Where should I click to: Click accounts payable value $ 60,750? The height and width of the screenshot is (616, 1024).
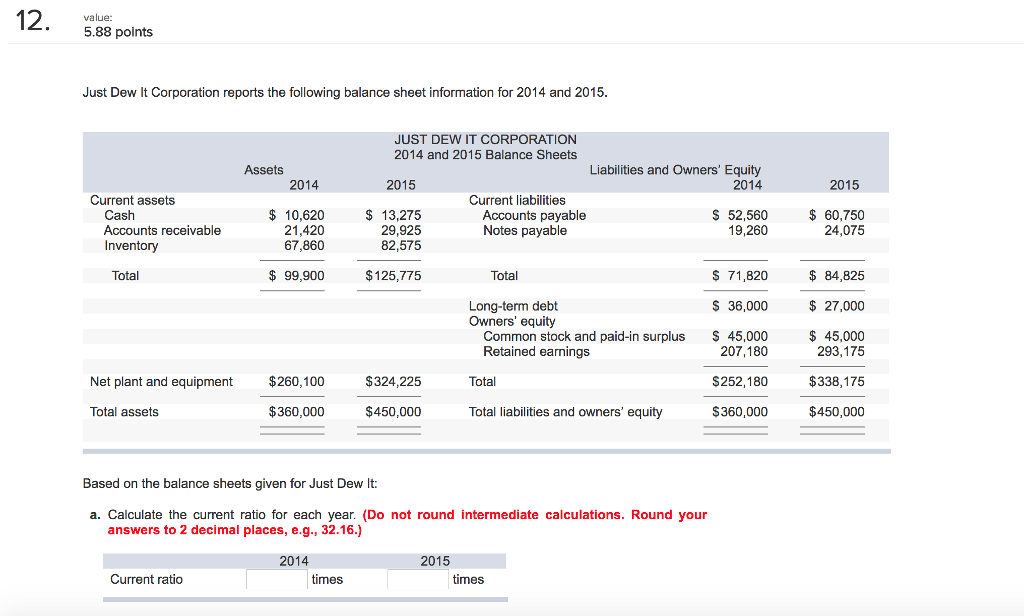pos(837,216)
